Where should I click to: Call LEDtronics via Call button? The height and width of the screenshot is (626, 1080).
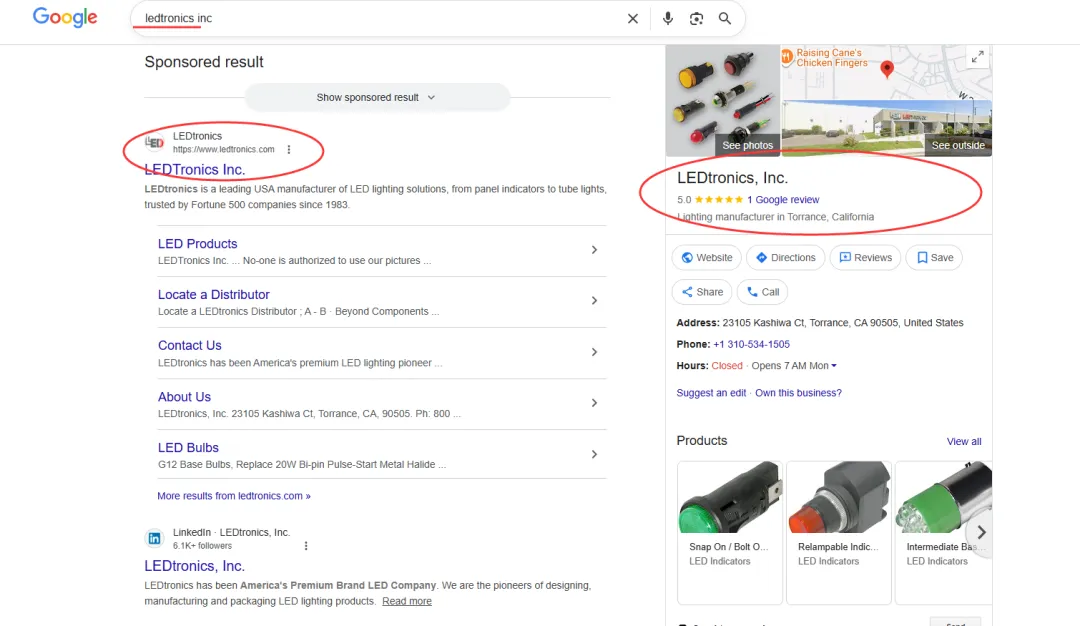pos(762,292)
